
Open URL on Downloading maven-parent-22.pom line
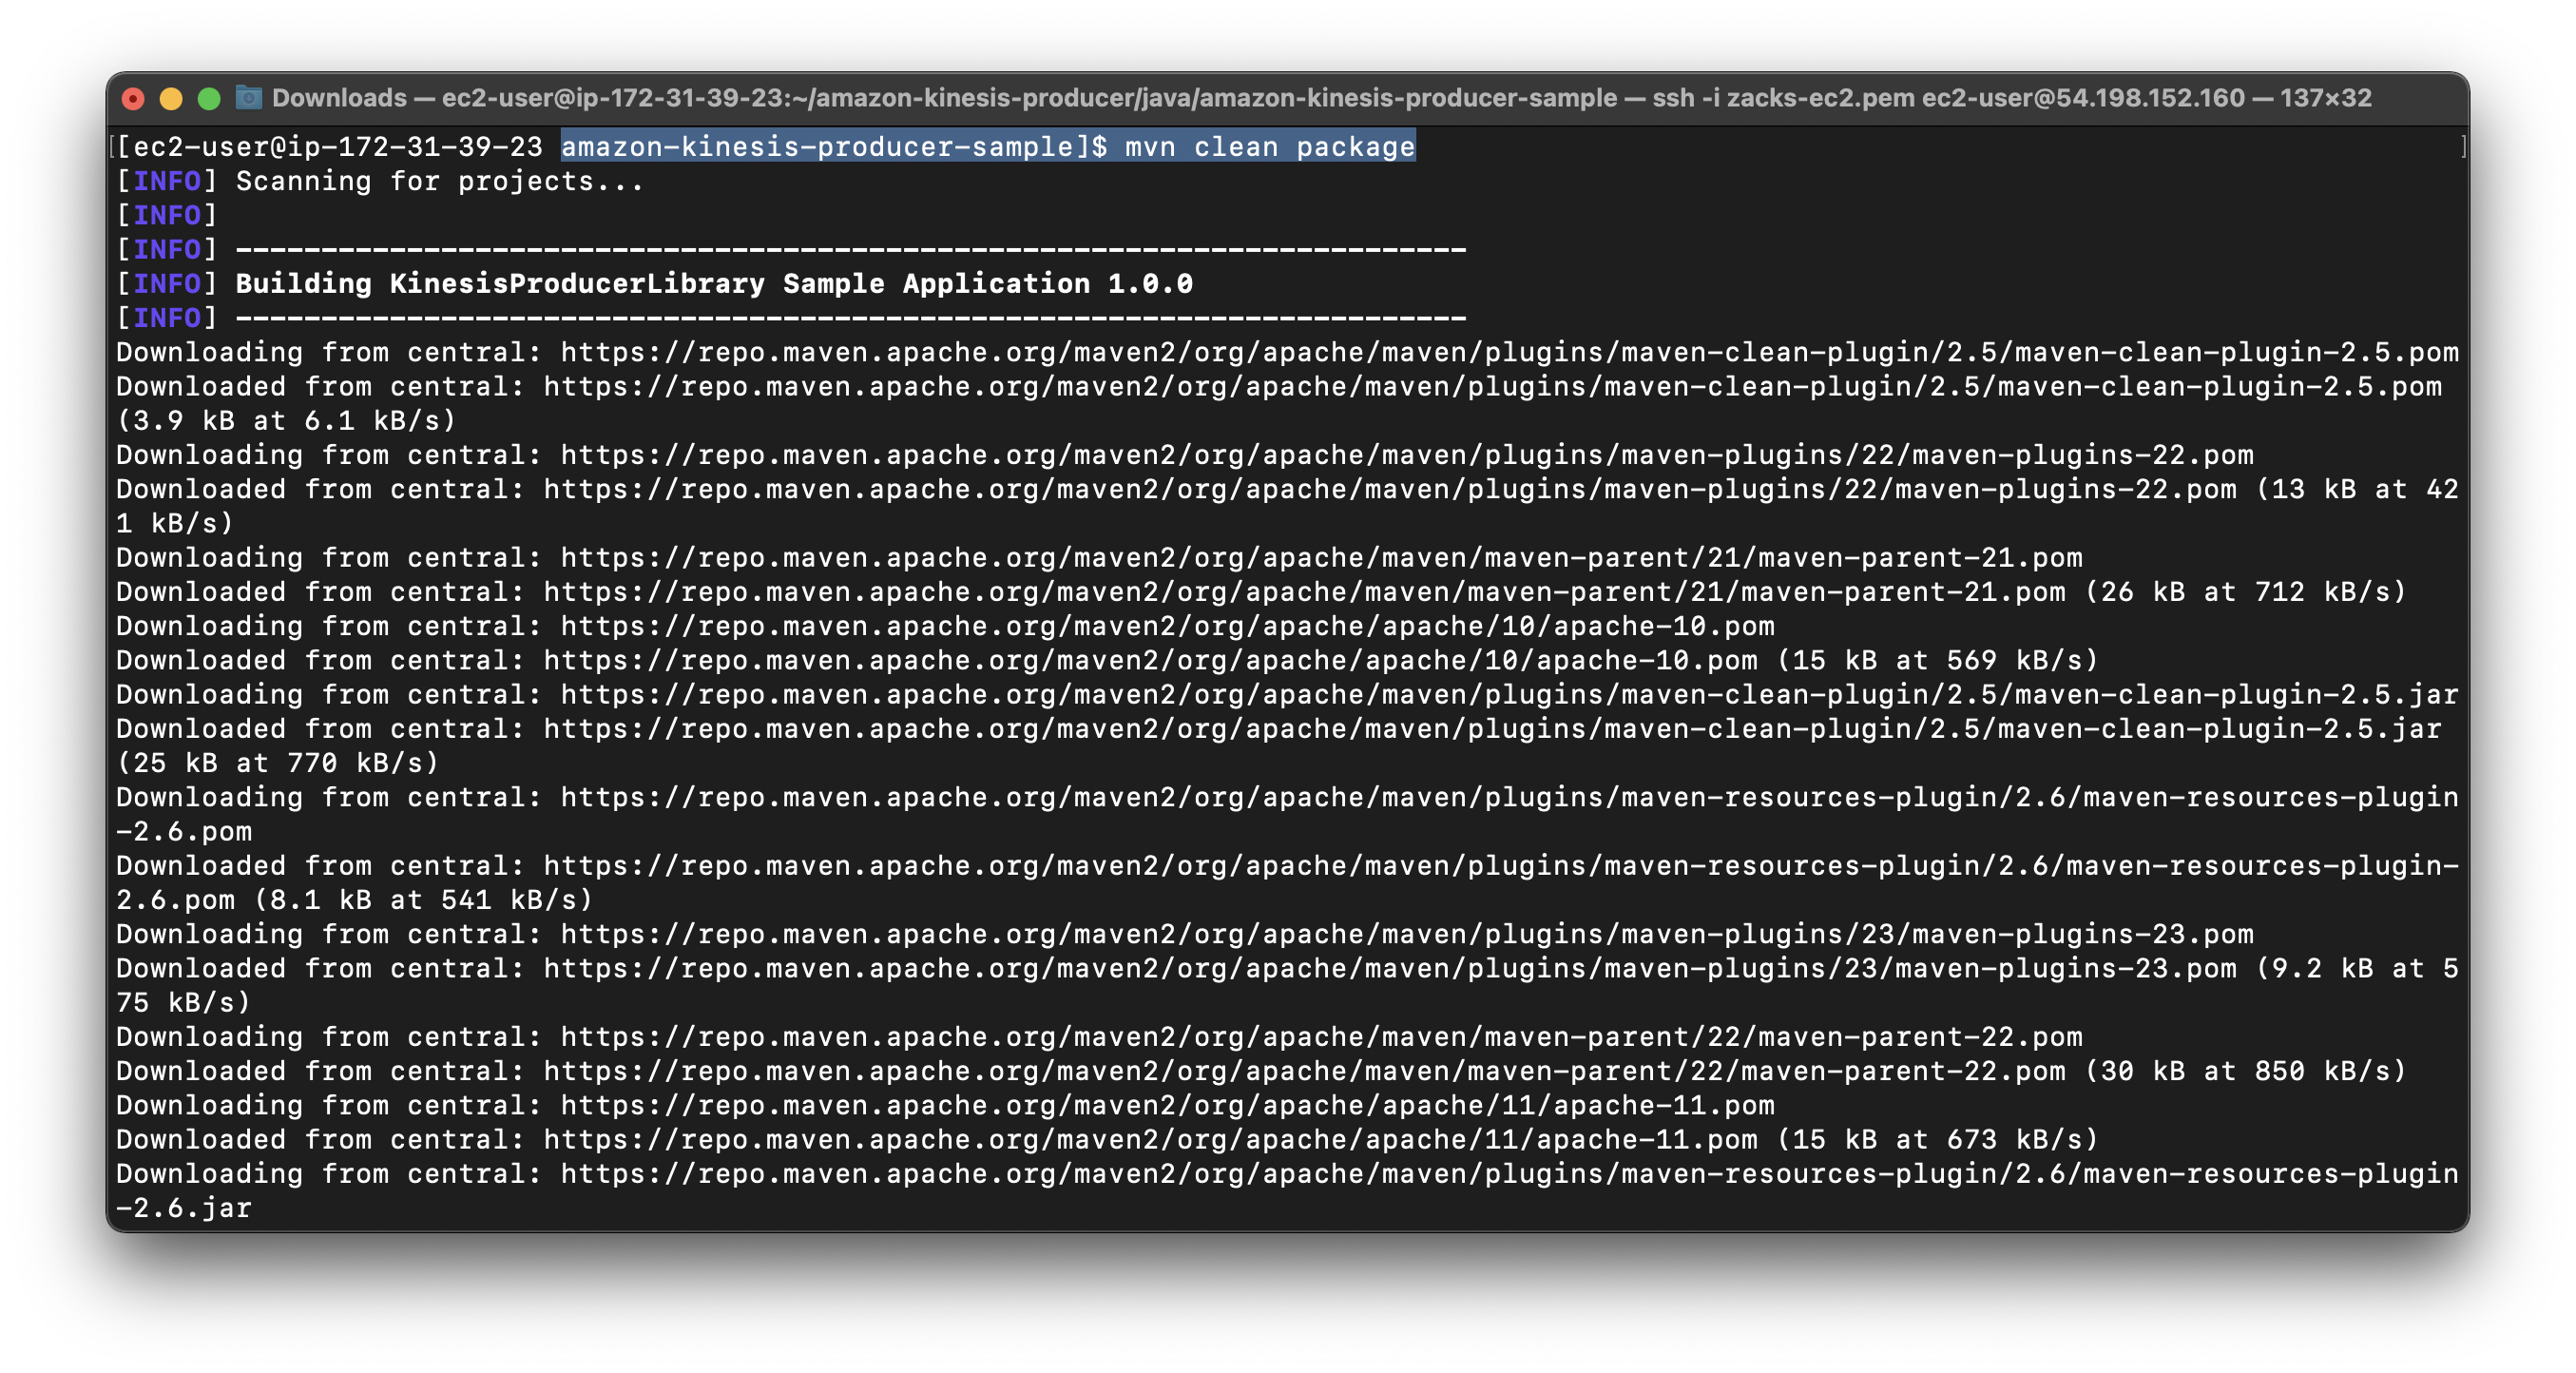[x=1320, y=1037]
